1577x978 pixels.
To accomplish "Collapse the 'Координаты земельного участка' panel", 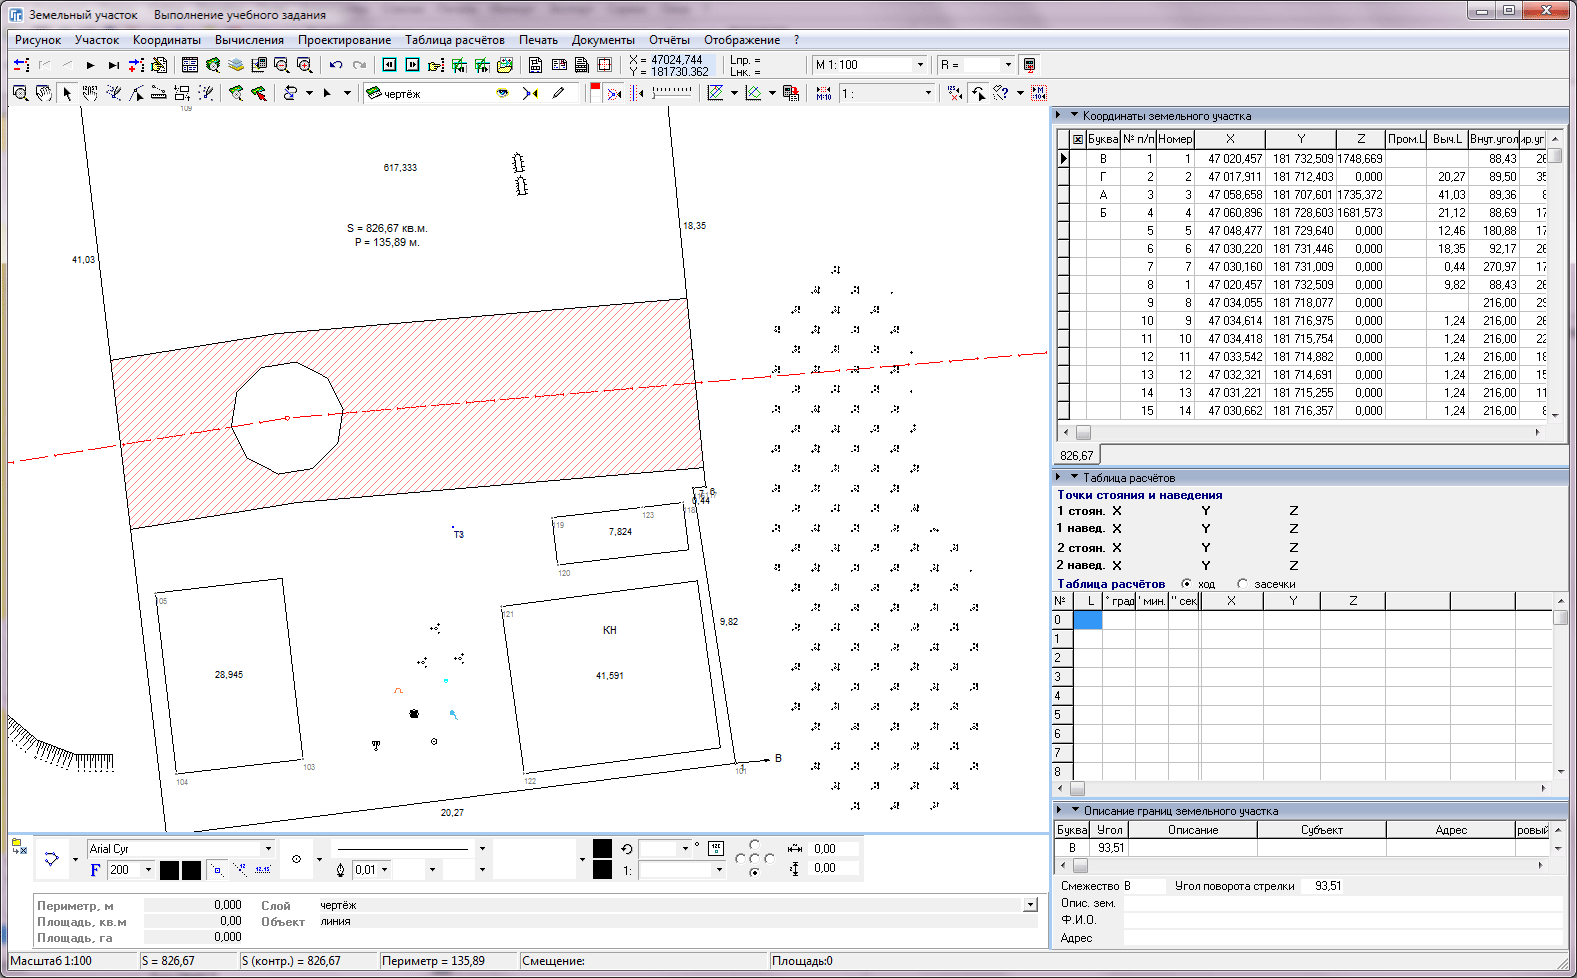I will coord(1075,115).
